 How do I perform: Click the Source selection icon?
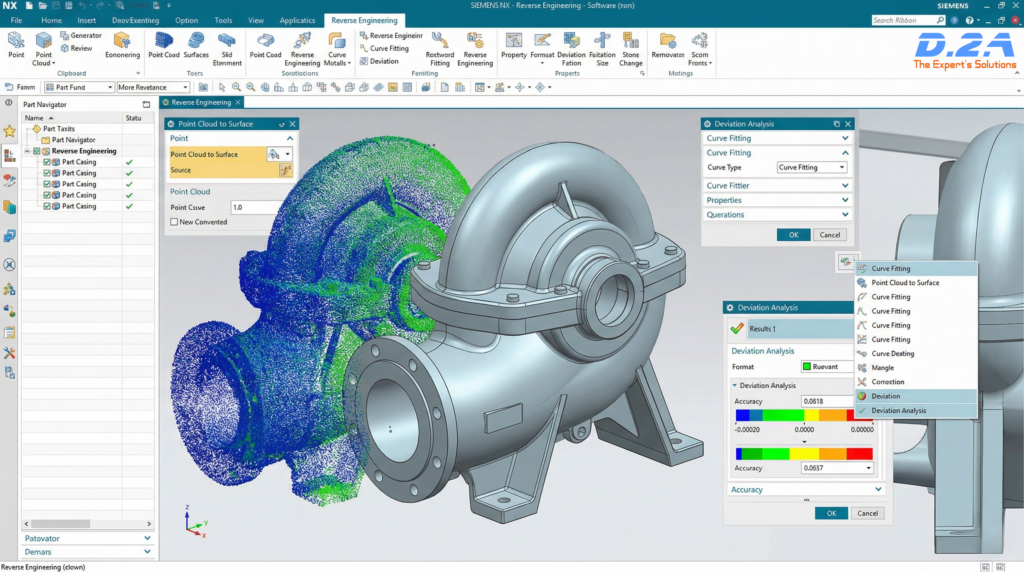[285, 170]
